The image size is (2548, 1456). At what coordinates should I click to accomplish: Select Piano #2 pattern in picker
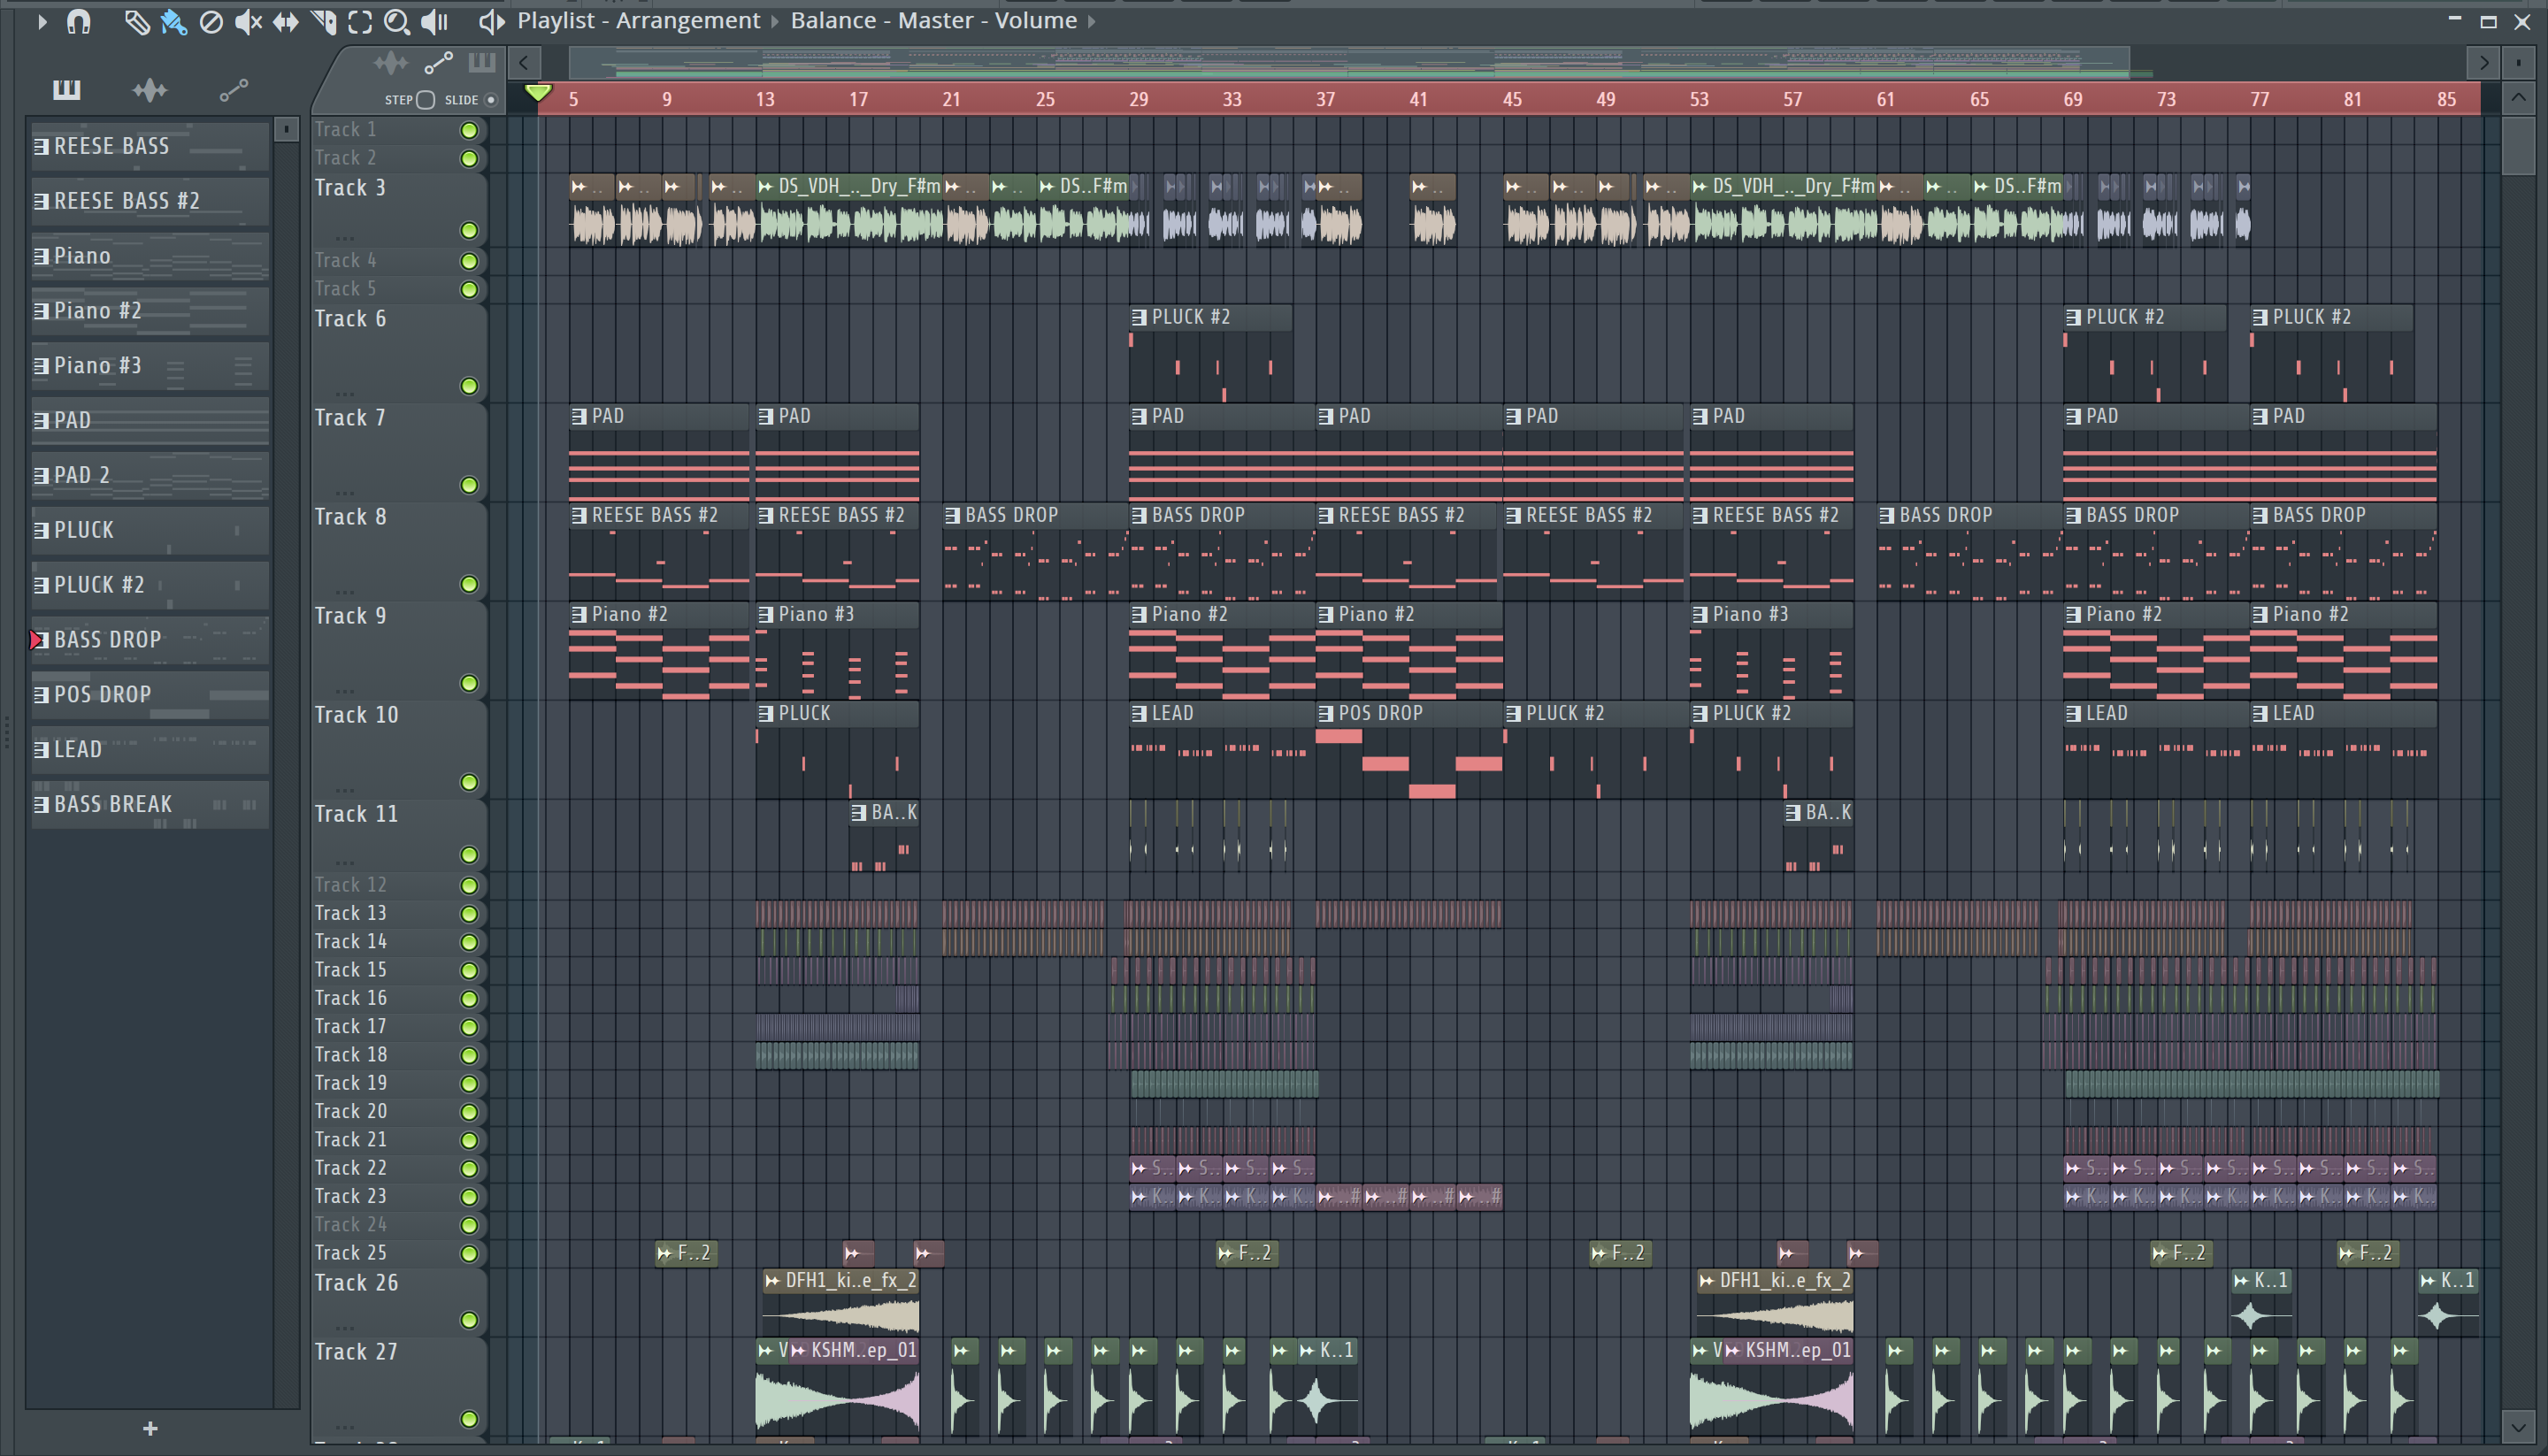(150, 311)
